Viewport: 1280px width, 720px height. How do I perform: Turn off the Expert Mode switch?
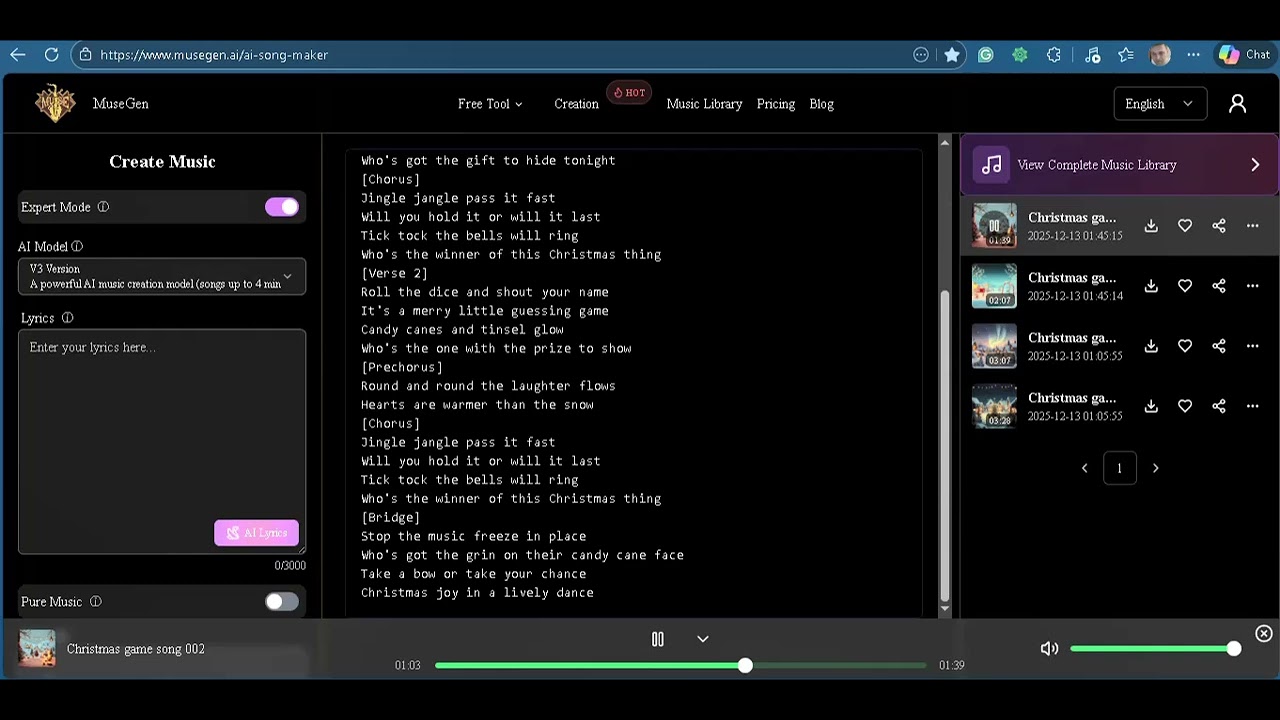point(282,207)
